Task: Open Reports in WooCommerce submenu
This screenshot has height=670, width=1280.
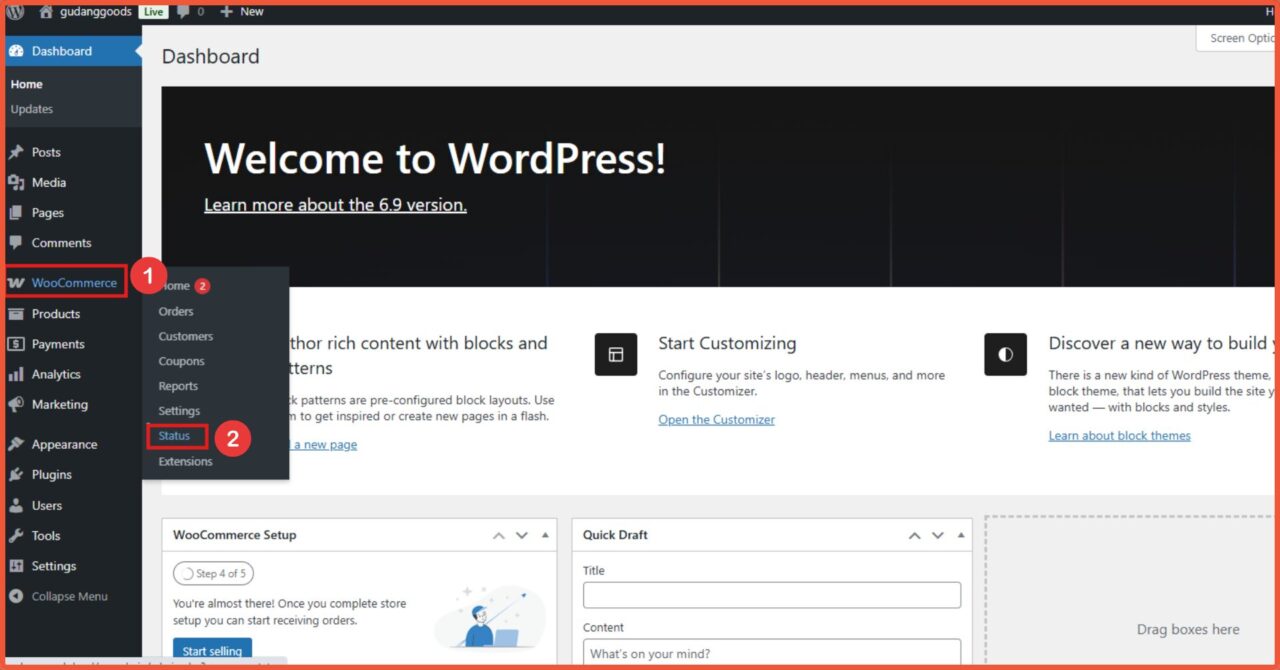Action: 178,386
